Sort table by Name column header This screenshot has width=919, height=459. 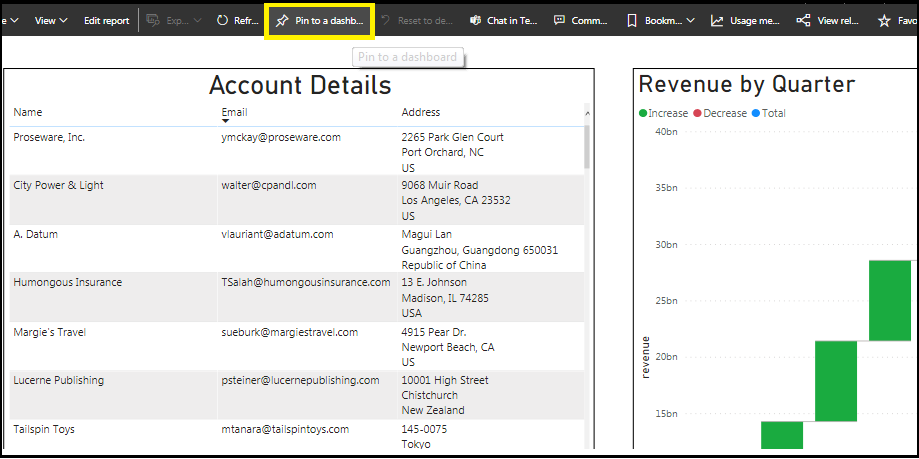(x=28, y=112)
